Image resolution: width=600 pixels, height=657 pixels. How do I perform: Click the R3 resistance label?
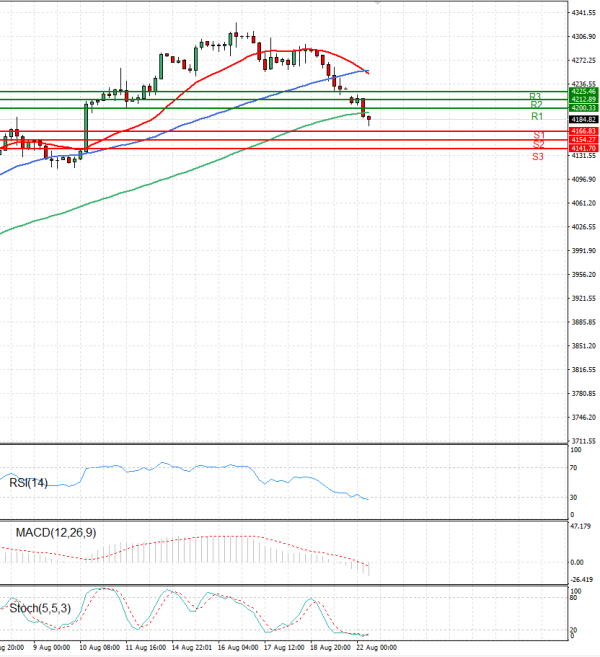pyautogui.click(x=535, y=96)
